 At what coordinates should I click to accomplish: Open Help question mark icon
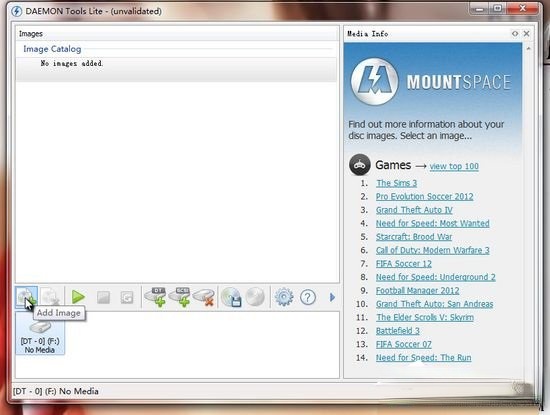[x=308, y=297]
